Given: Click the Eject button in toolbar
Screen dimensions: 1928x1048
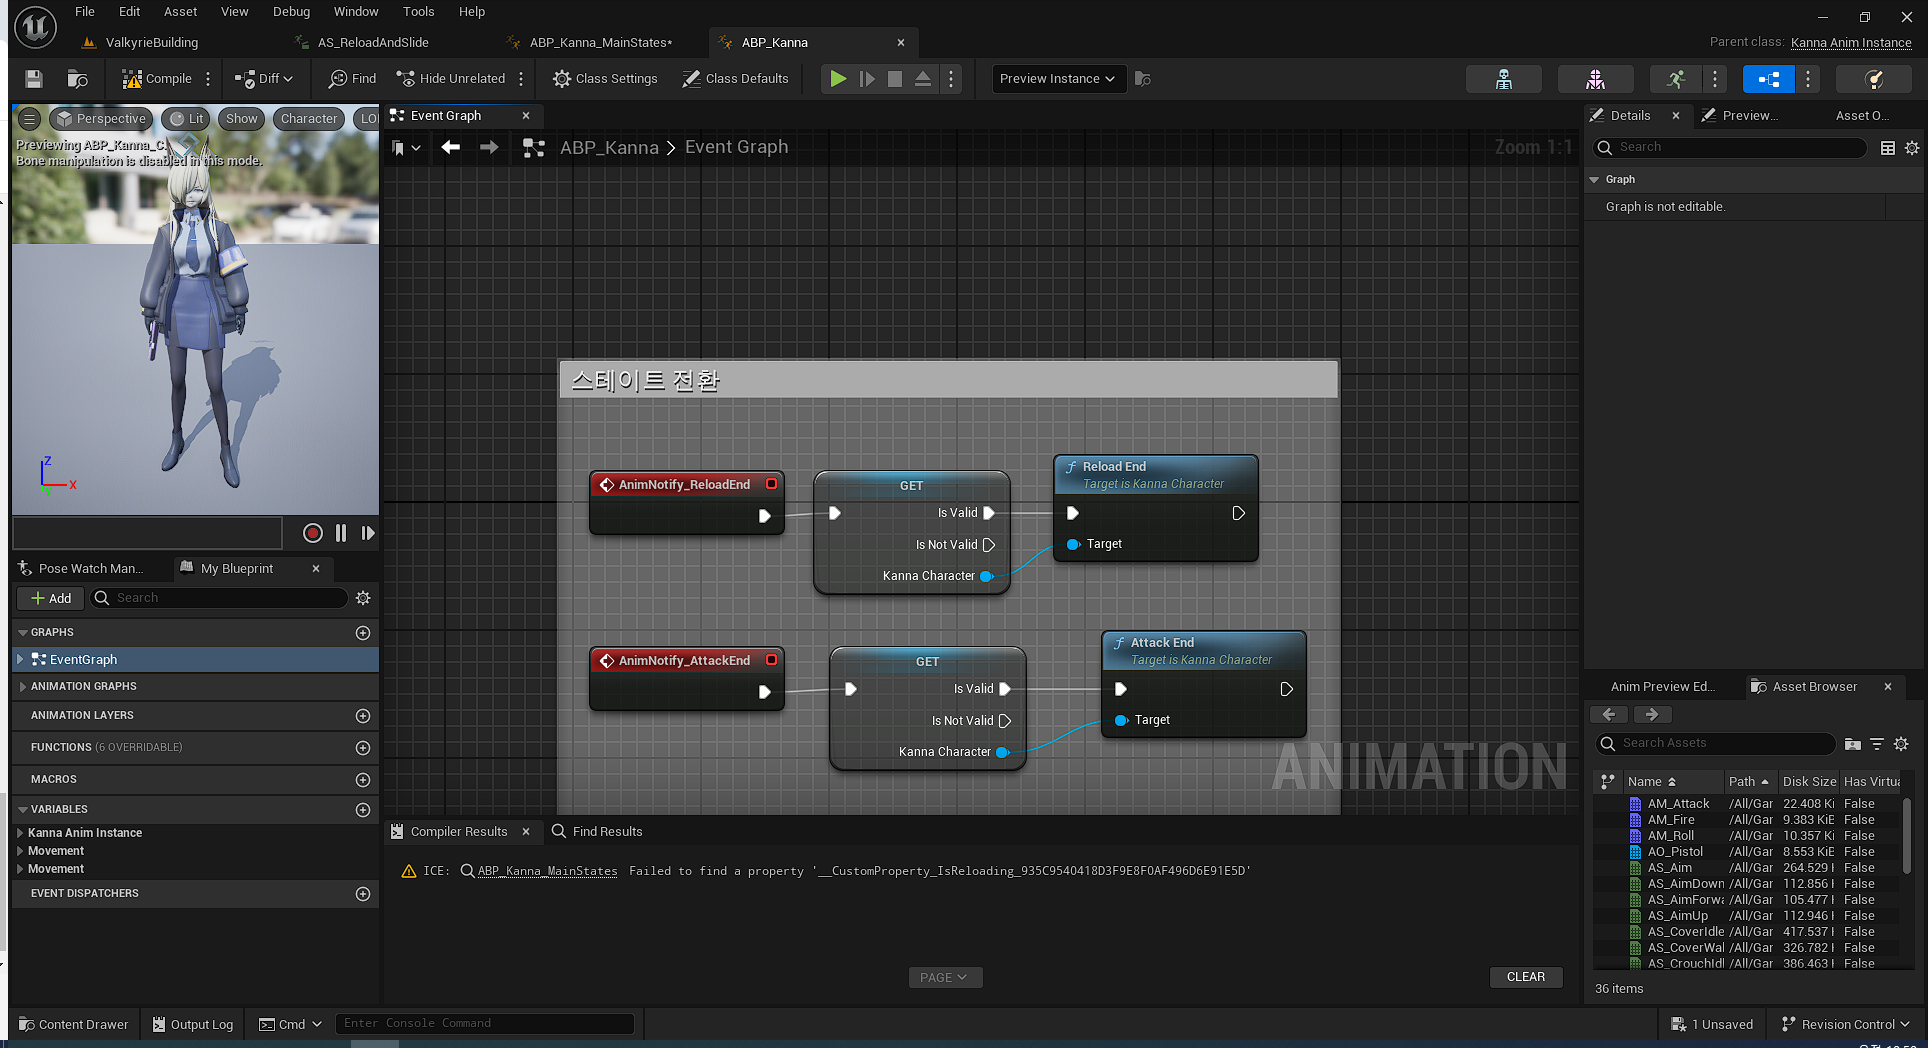Looking at the screenshot, I should (923, 79).
